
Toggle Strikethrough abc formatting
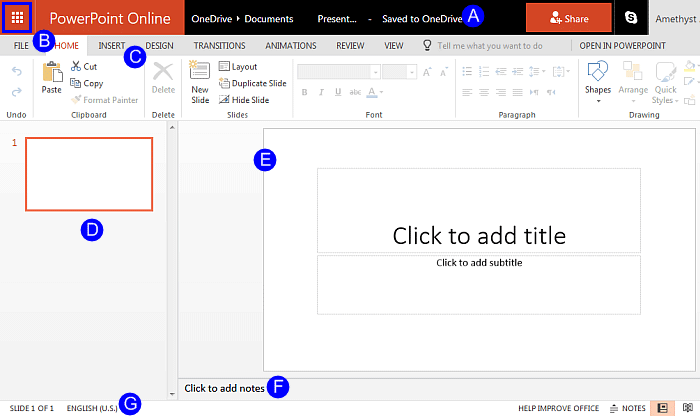click(355, 92)
